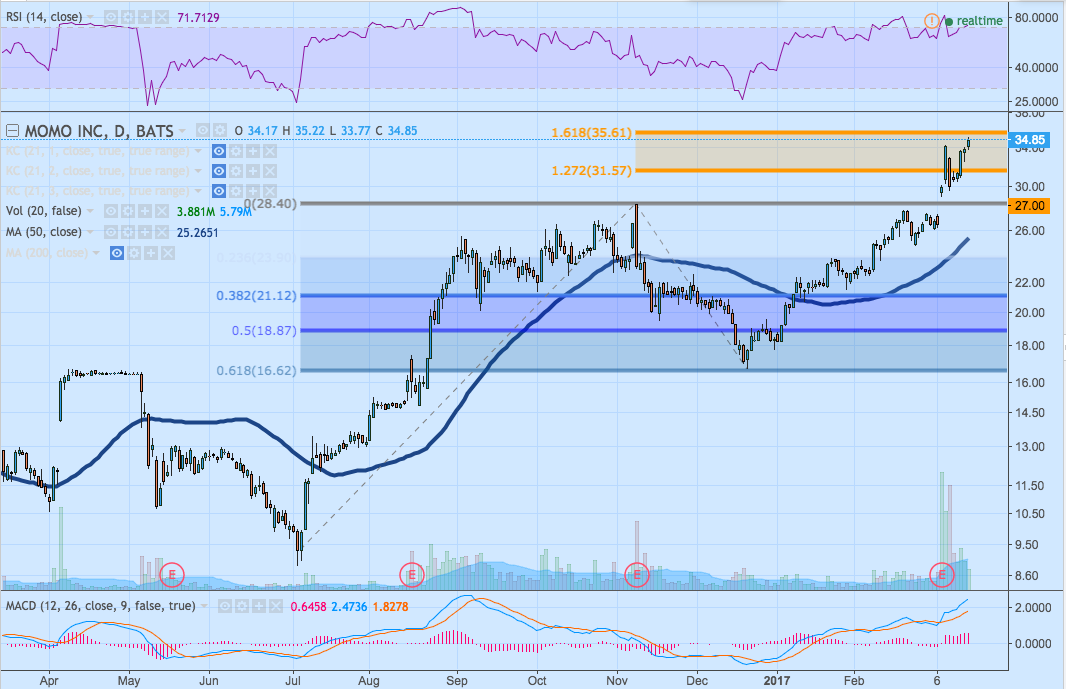
Task: Click the earnings marker near November
Action: coord(637,574)
